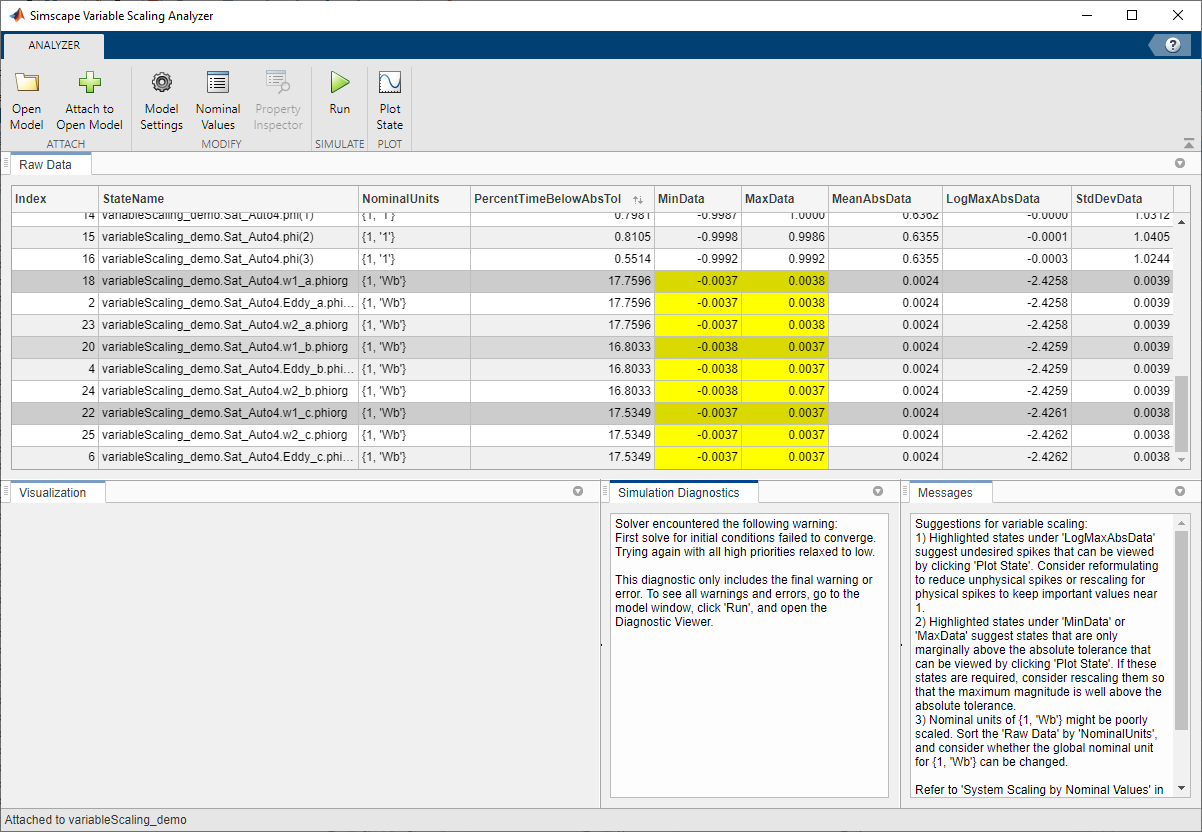Click Attach to Open Model plus icon
Viewport: 1202px width, 832px height.
[90, 83]
